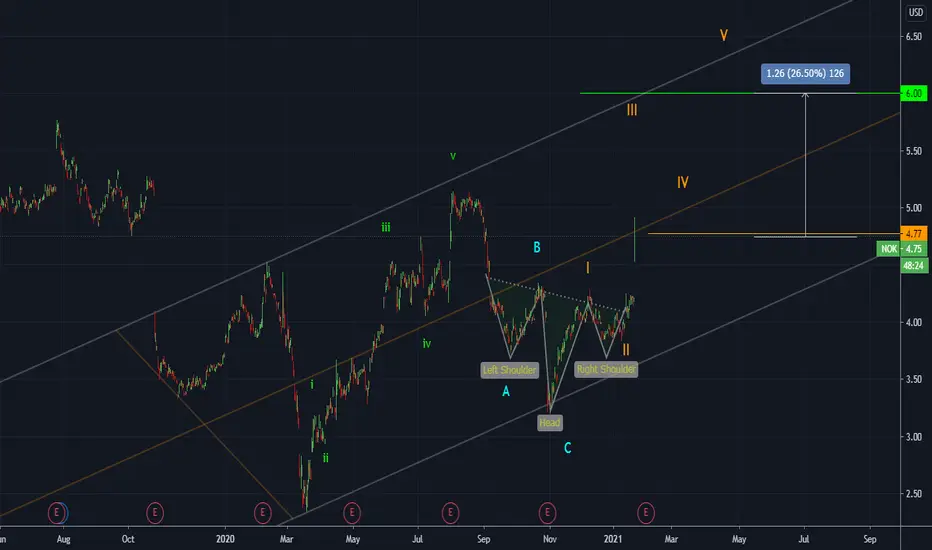Open the USD currency selector
Viewport: 932px width, 550px height.
click(916, 12)
